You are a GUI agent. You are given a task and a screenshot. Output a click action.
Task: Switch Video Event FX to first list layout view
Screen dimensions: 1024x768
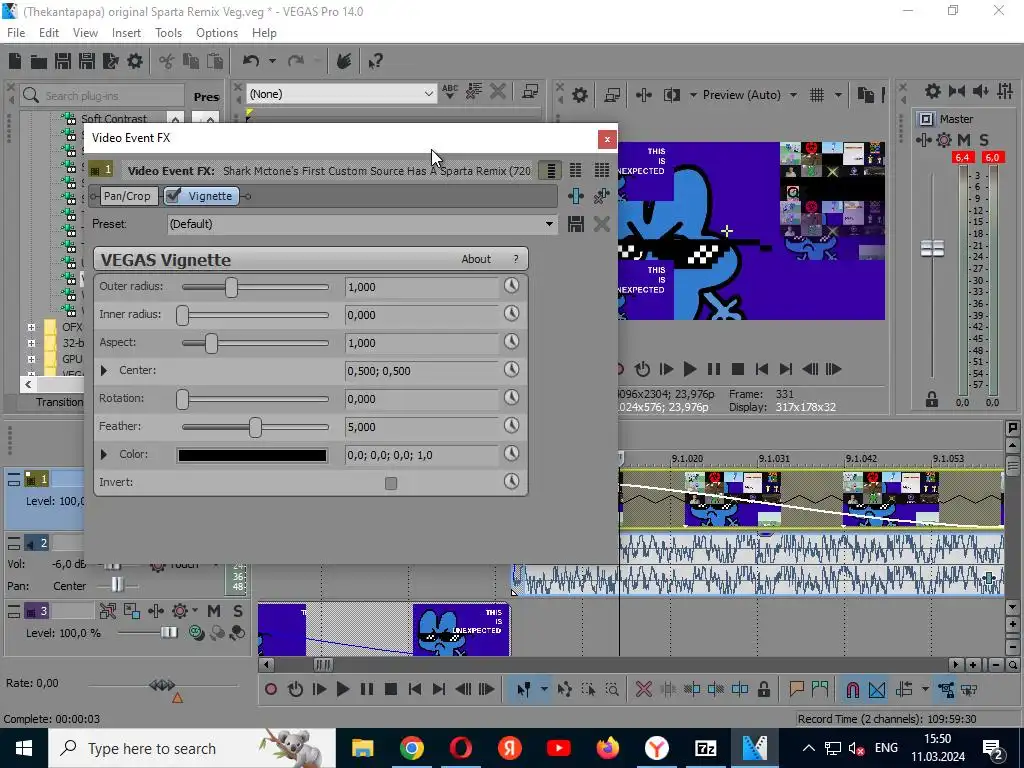tap(551, 171)
